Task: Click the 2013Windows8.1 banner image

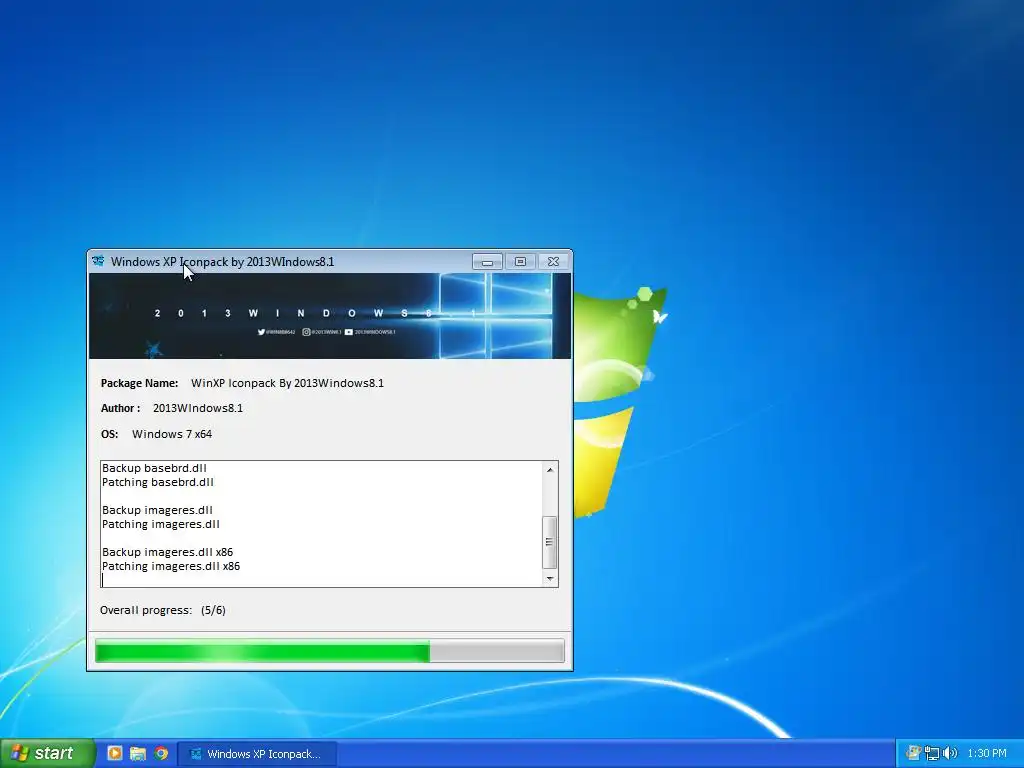Action: [x=330, y=316]
